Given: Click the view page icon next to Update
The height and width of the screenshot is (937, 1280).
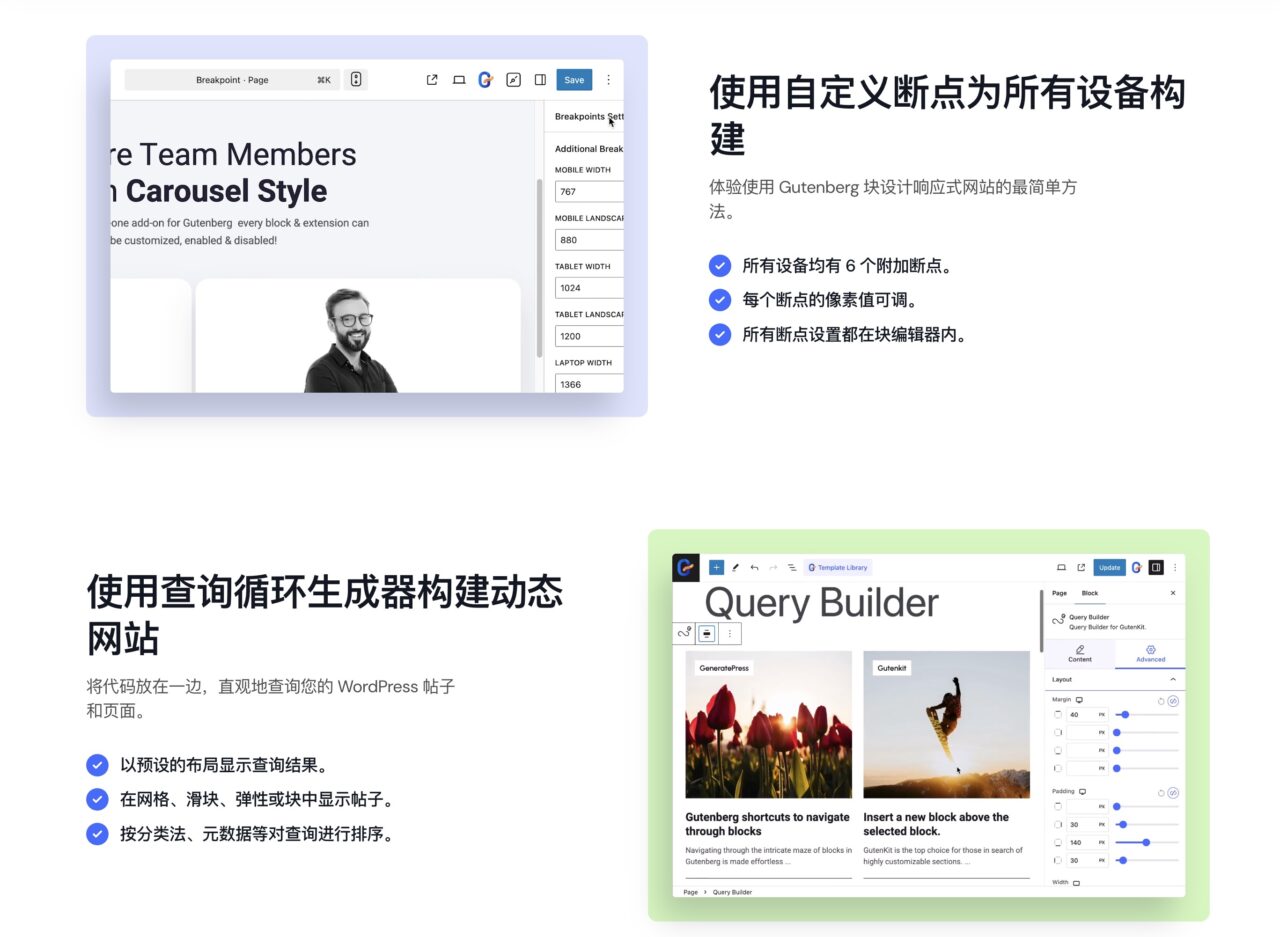Looking at the screenshot, I should pyautogui.click(x=1081, y=567).
